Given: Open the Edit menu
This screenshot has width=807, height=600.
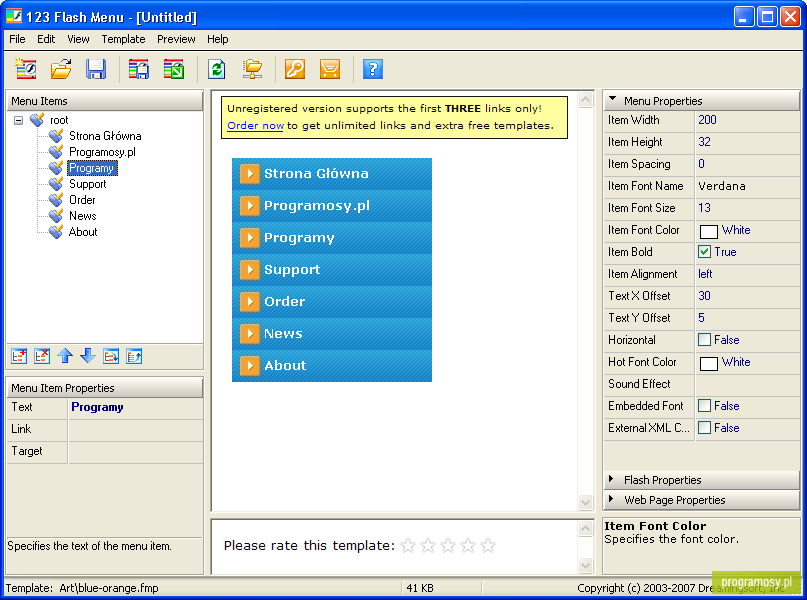Looking at the screenshot, I should [46, 39].
